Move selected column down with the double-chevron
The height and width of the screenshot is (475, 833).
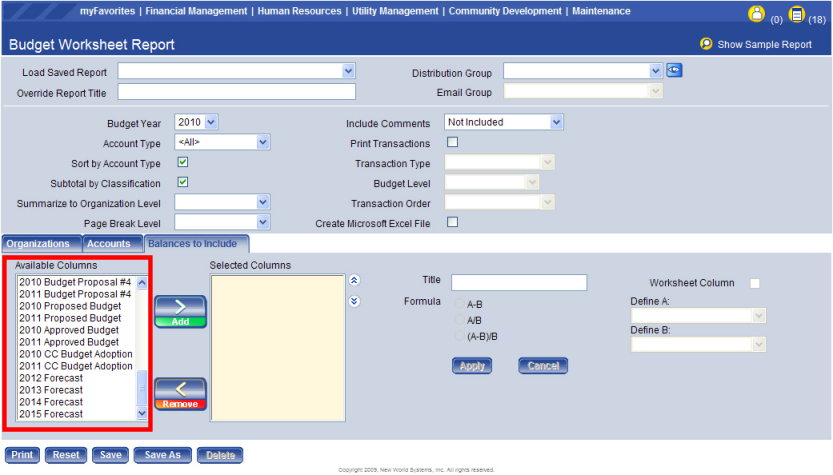click(354, 301)
